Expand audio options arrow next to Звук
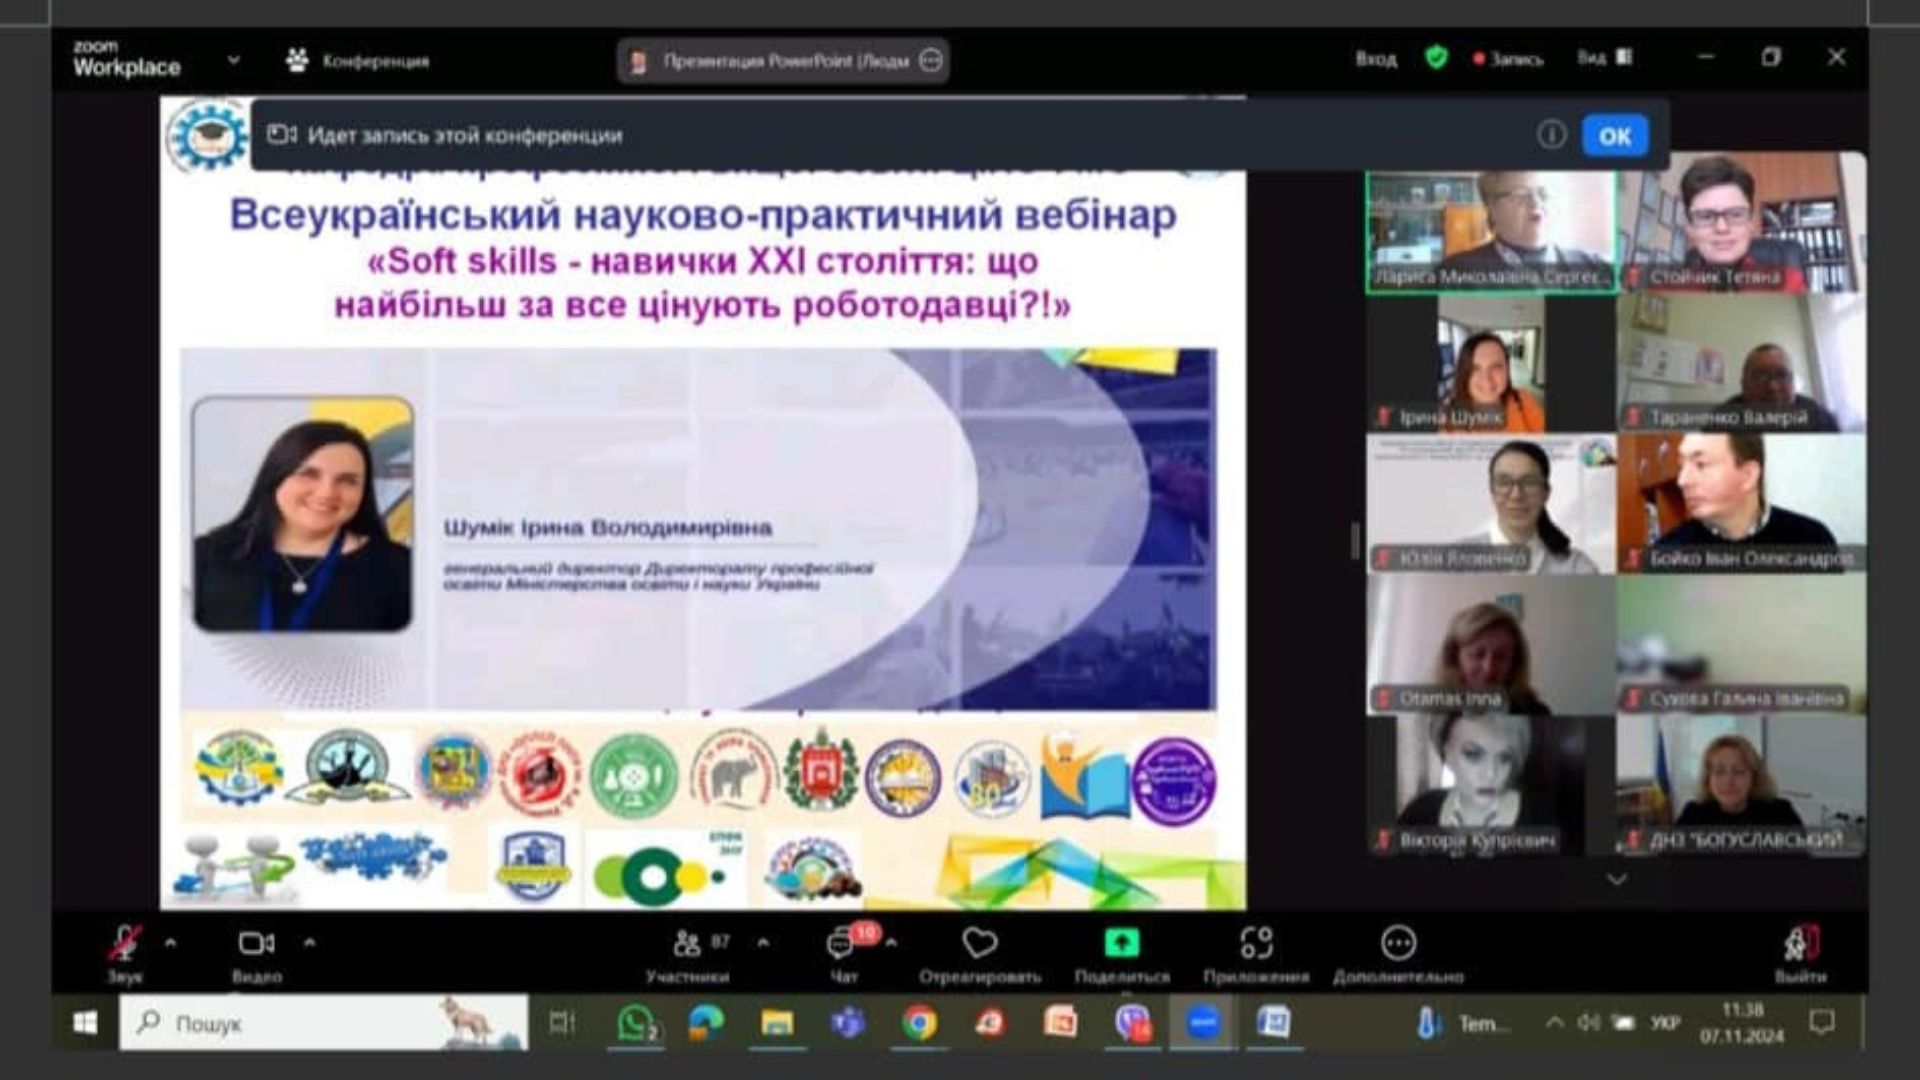Image resolution: width=1920 pixels, height=1080 pixels. pos(170,942)
